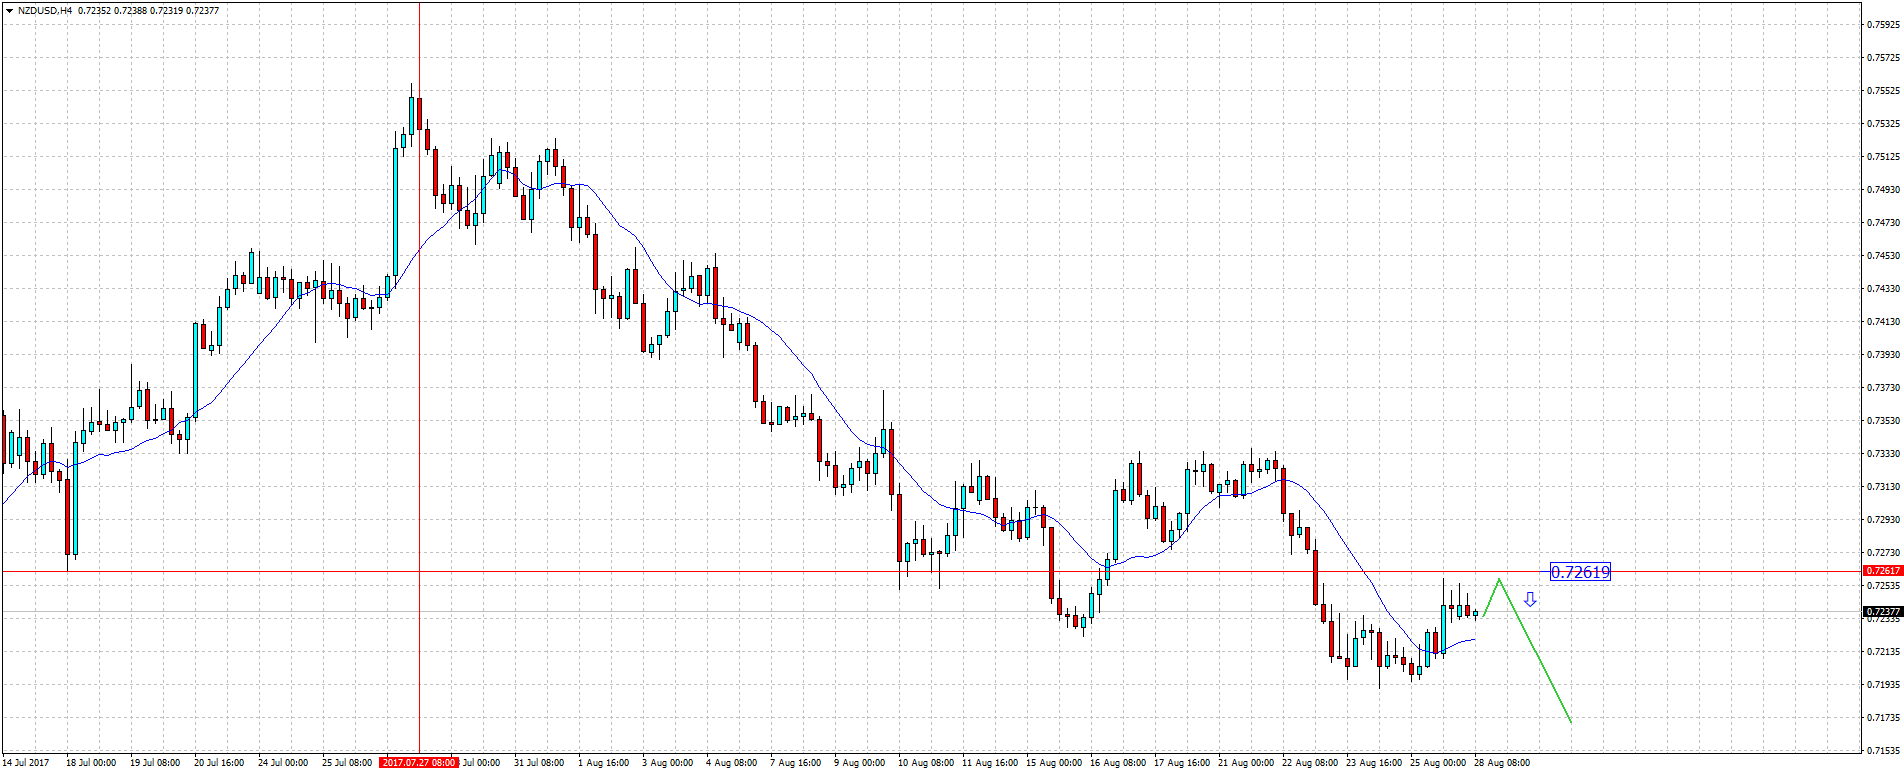This screenshot has width=1904, height=774.
Task: Select the green forecast trend line
Action: pos(1535,650)
